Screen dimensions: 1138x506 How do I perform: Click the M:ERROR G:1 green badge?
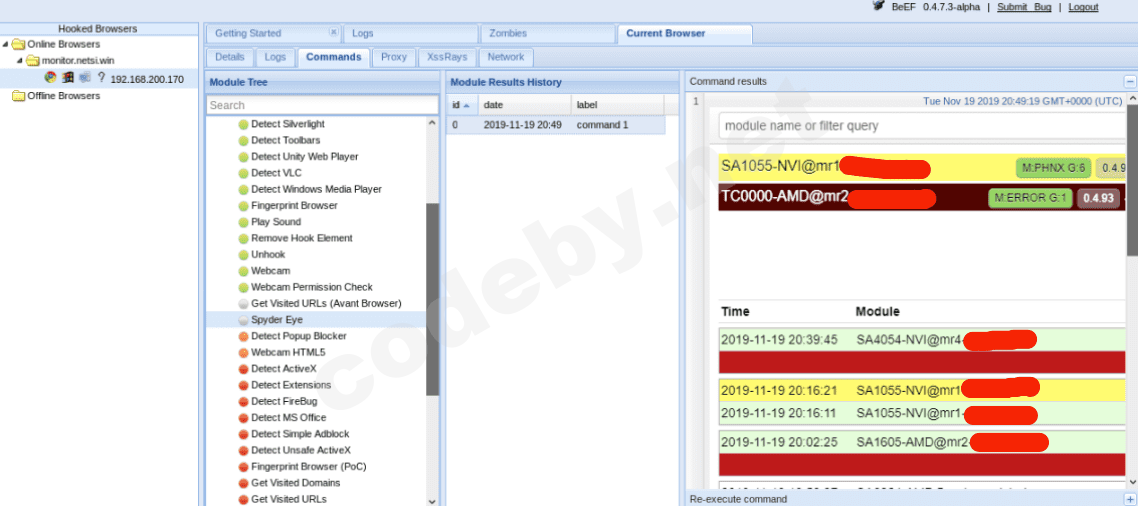(1030, 198)
